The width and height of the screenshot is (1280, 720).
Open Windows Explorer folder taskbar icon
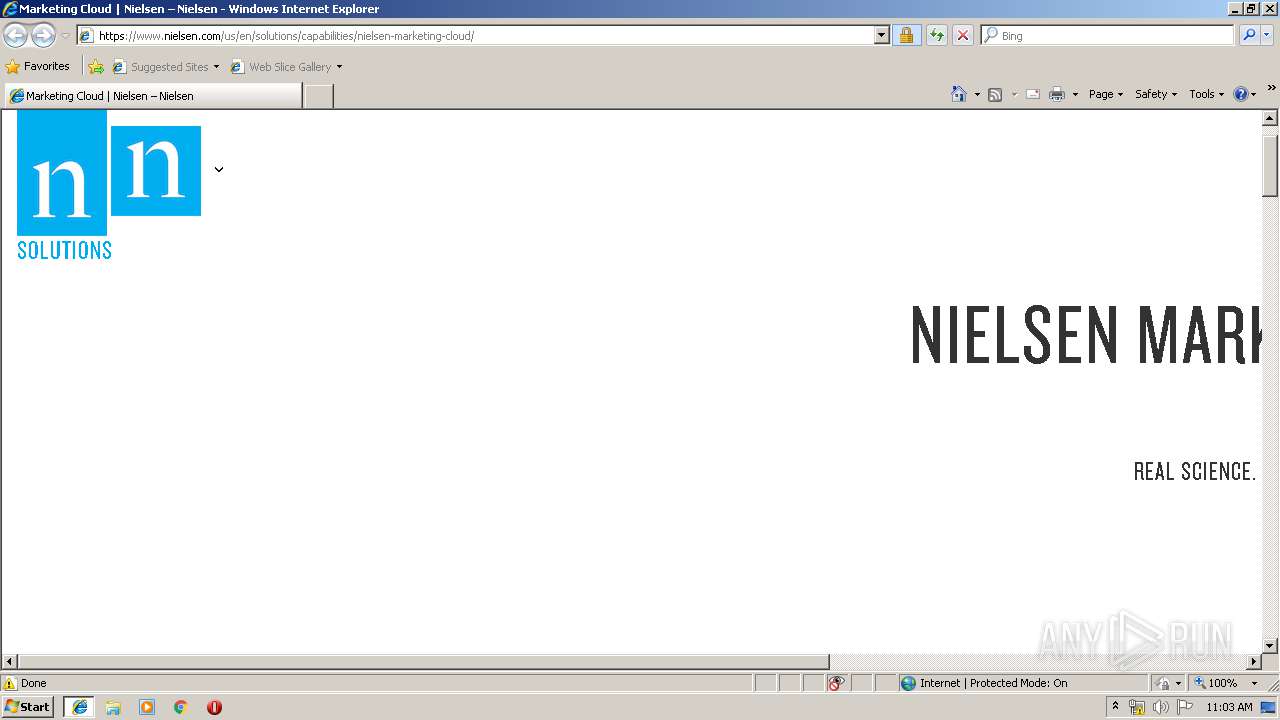point(113,707)
